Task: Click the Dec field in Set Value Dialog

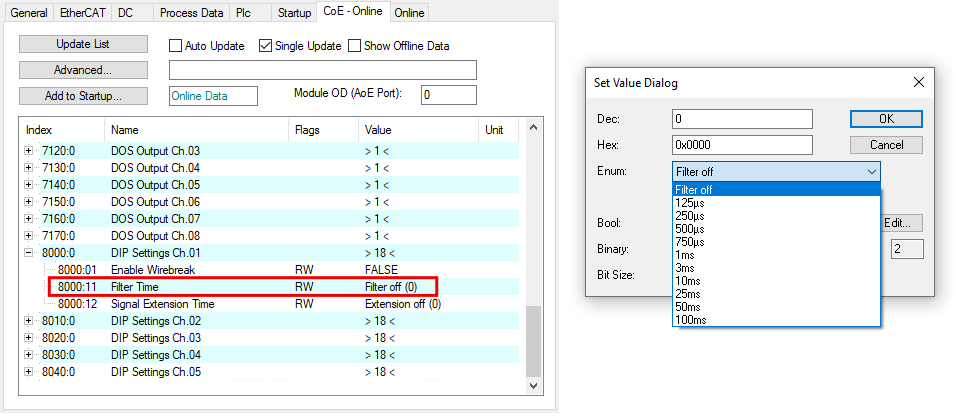Action: (743, 119)
